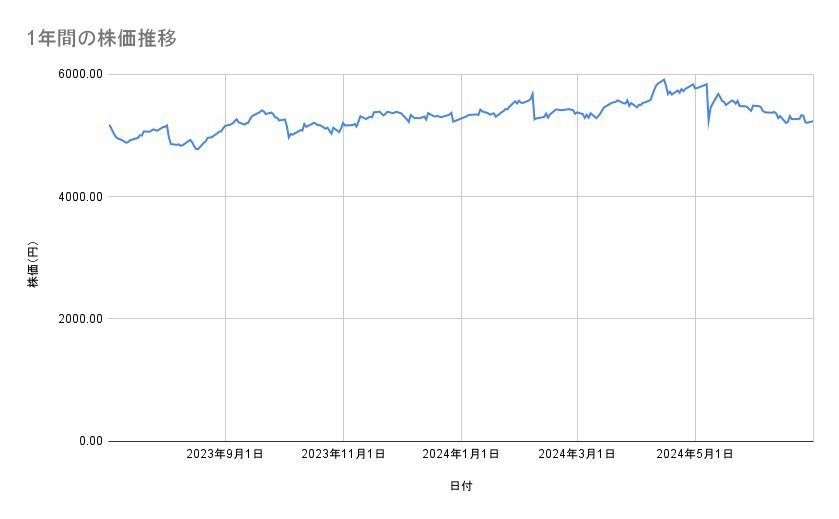Screen dimensions: 839x519
Task: Select the 2024年1月1日 date label
Action: coord(461,454)
